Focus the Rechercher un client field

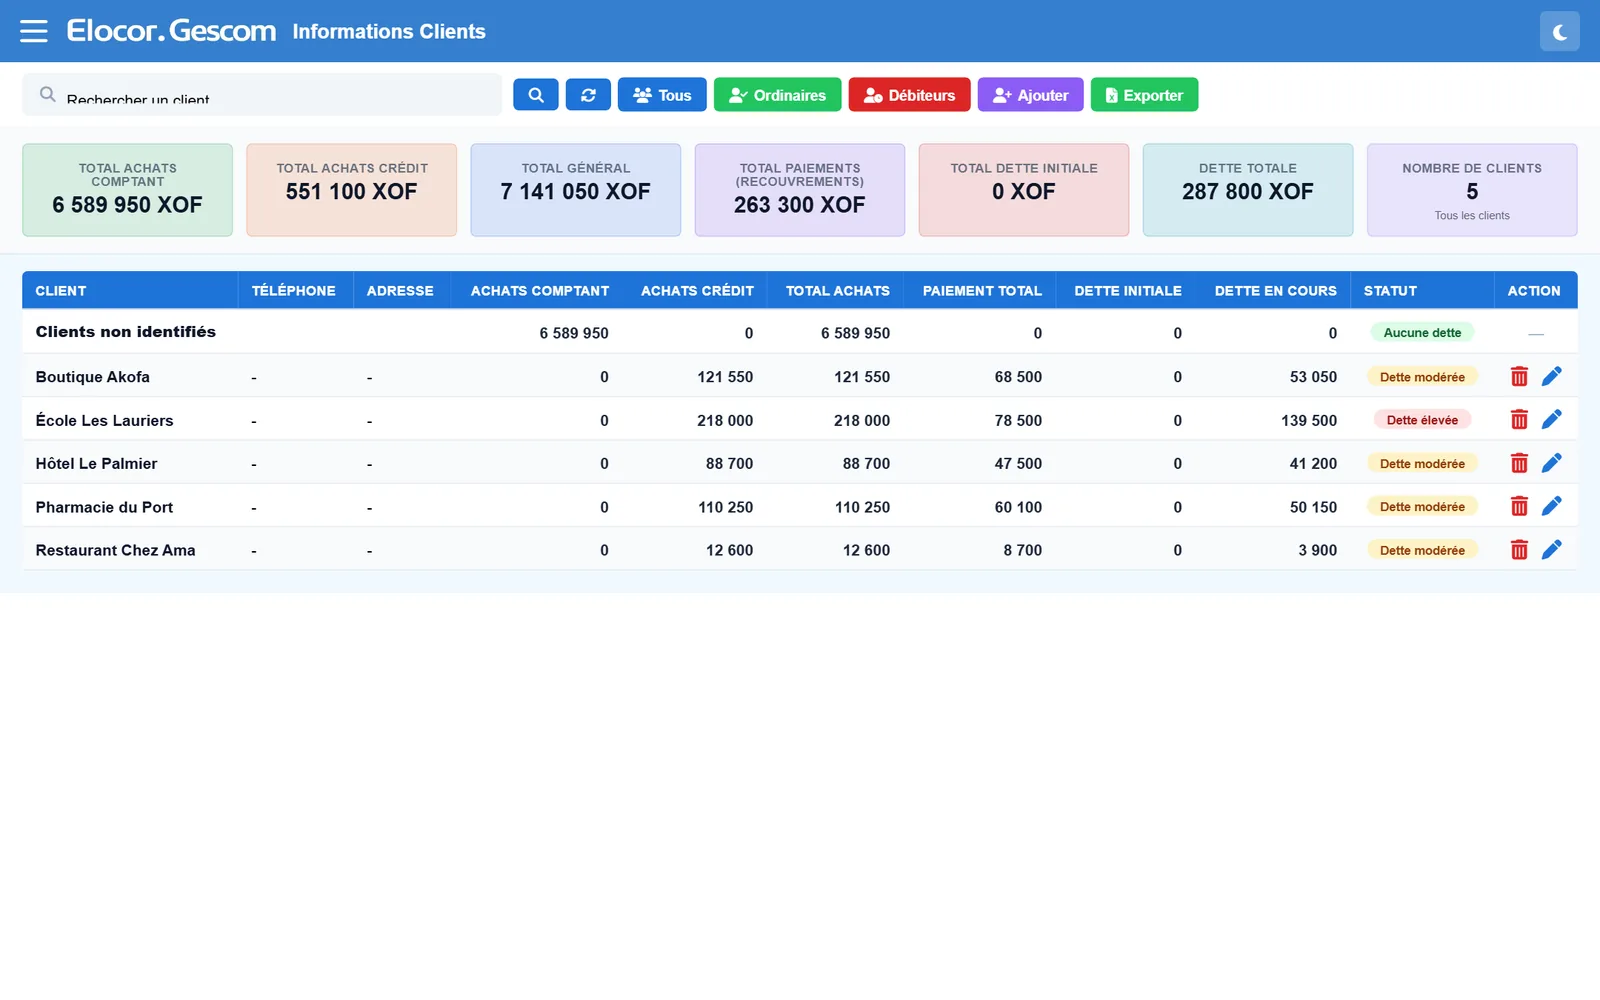point(262,95)
